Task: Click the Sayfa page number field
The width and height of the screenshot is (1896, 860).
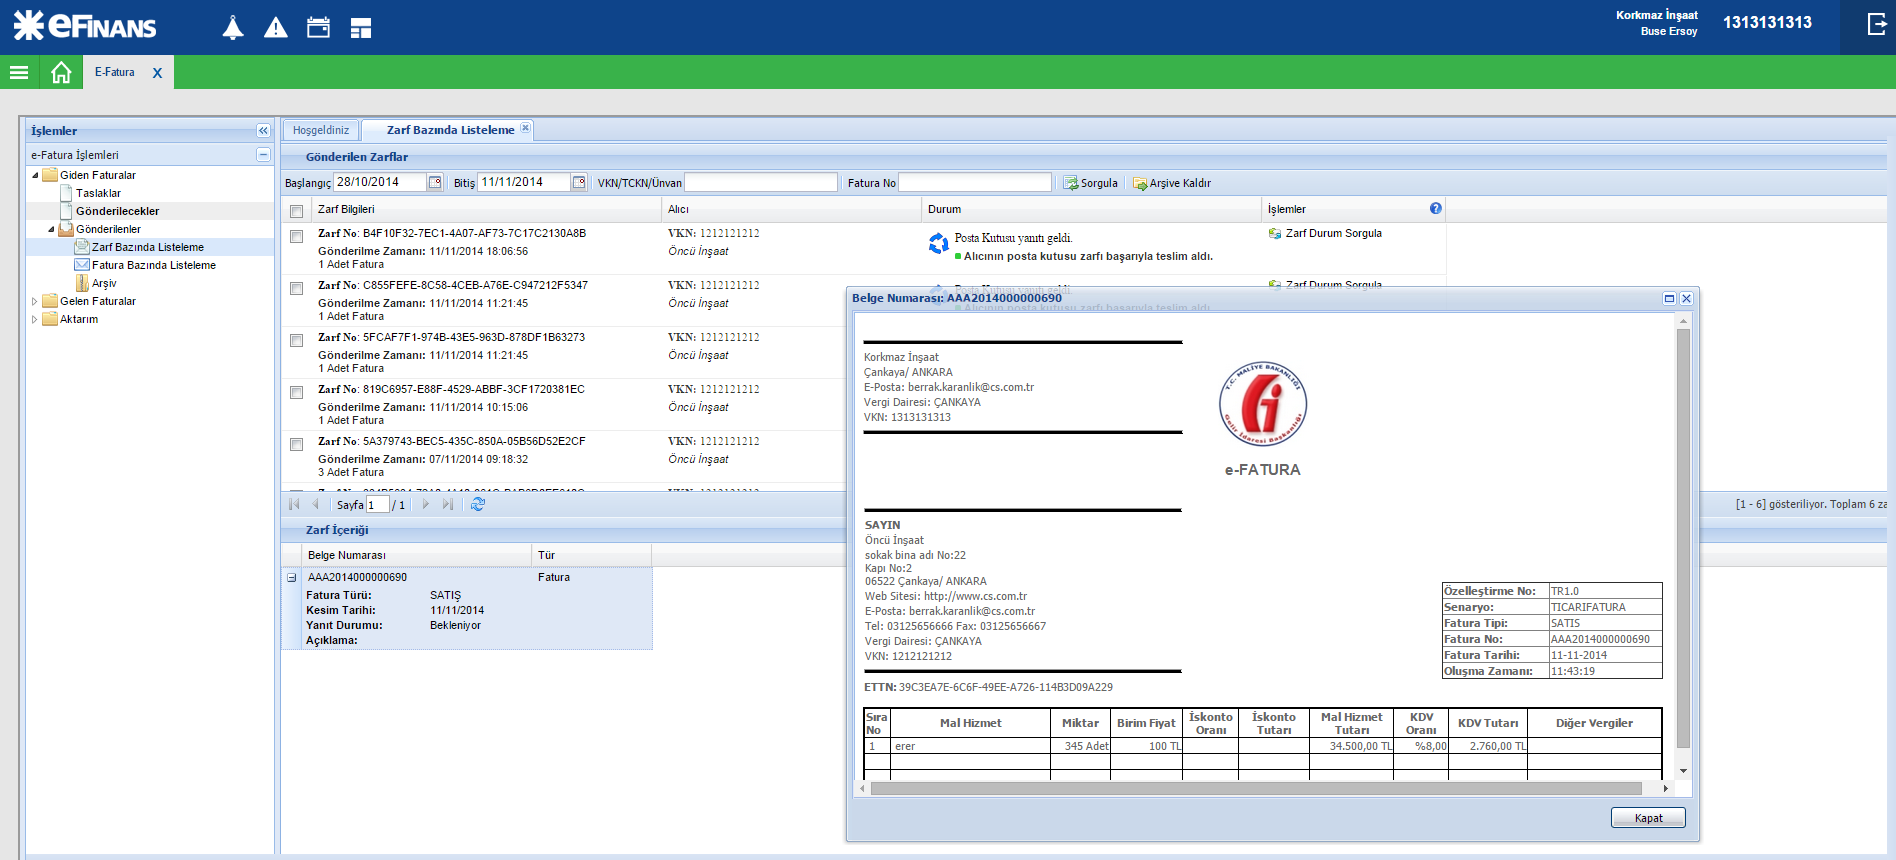Action: coord(377,505)
